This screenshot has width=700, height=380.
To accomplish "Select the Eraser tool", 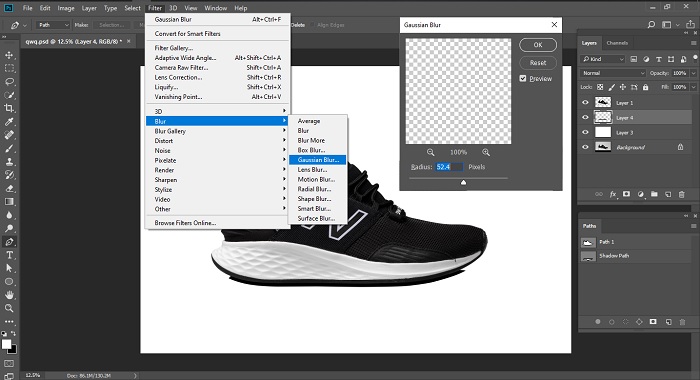I will (x=9, y=188).
